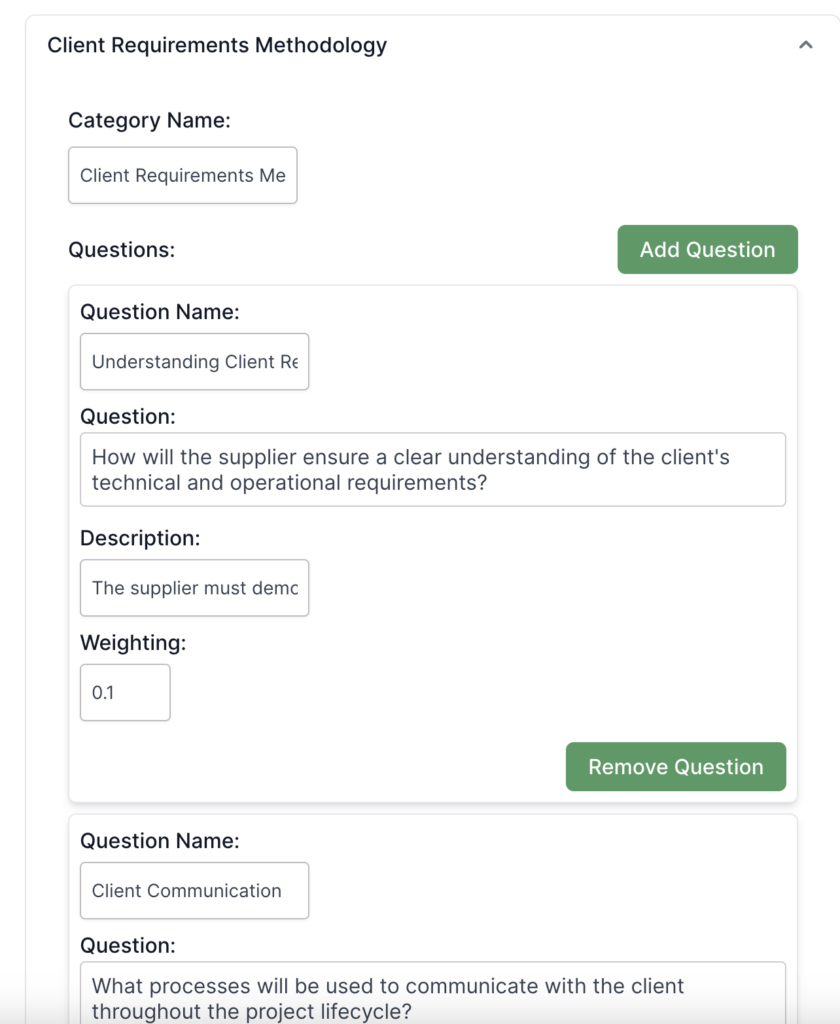Click the Question label above the communication textarea
840x1024 pixels.
128,945
